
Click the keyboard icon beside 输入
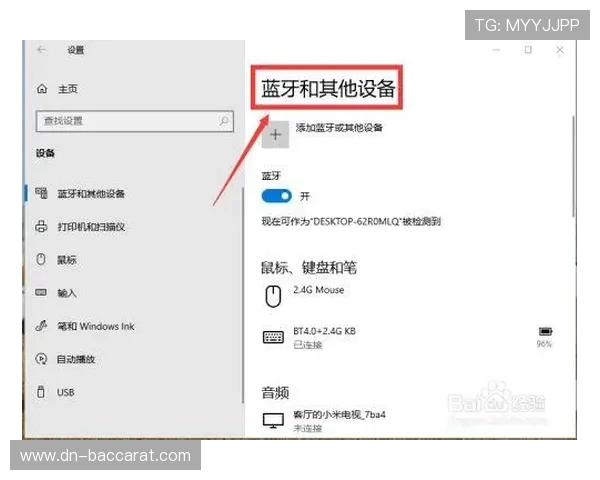pyautogui.click(x=41, y=293)
